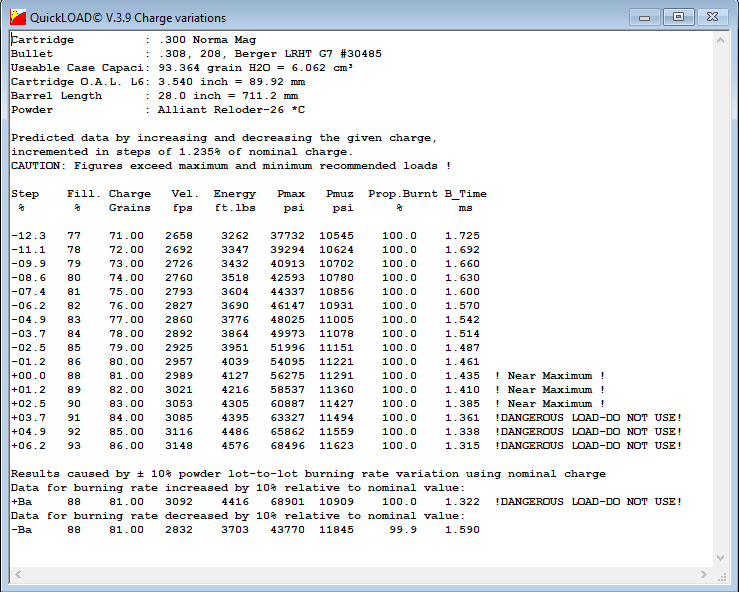This screenshot has width=739, height=592.
Task: Click the QuickLOAD app icon in title bar
Action: tap(18, 17)
